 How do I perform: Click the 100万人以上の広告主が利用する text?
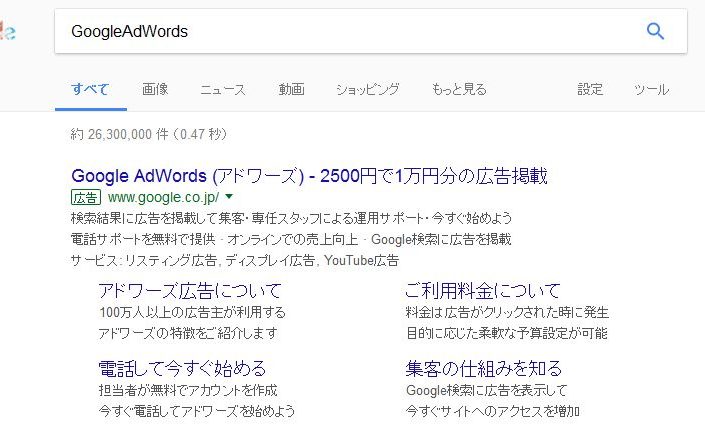[192, 312]
